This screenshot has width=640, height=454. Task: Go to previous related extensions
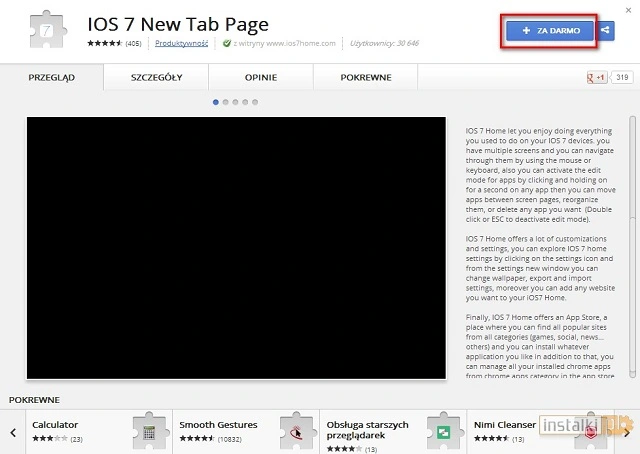[13, 432]
